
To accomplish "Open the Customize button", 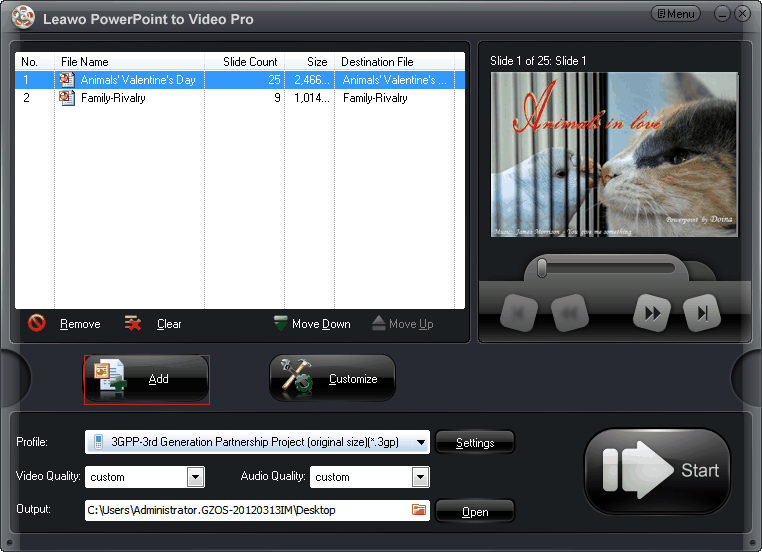I will pos(332,379).
